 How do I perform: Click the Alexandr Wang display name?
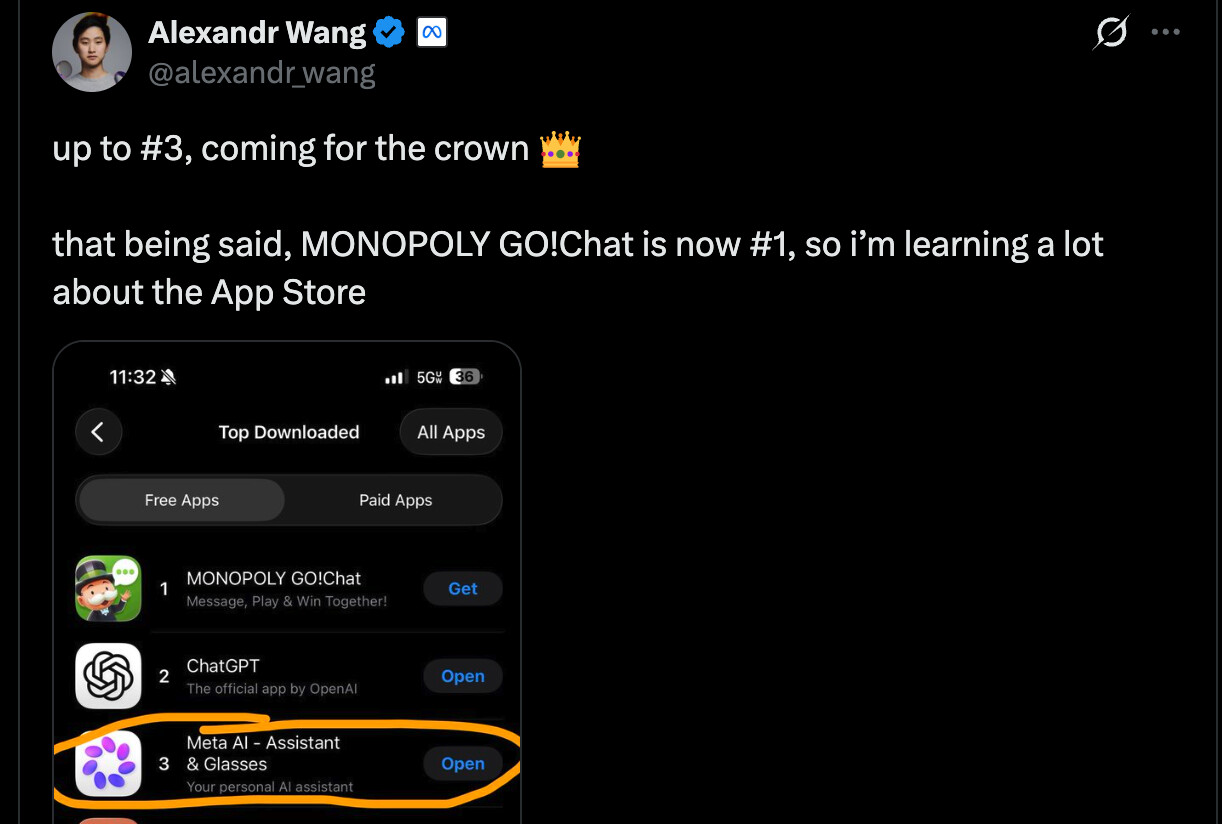(x=257, y=33)
